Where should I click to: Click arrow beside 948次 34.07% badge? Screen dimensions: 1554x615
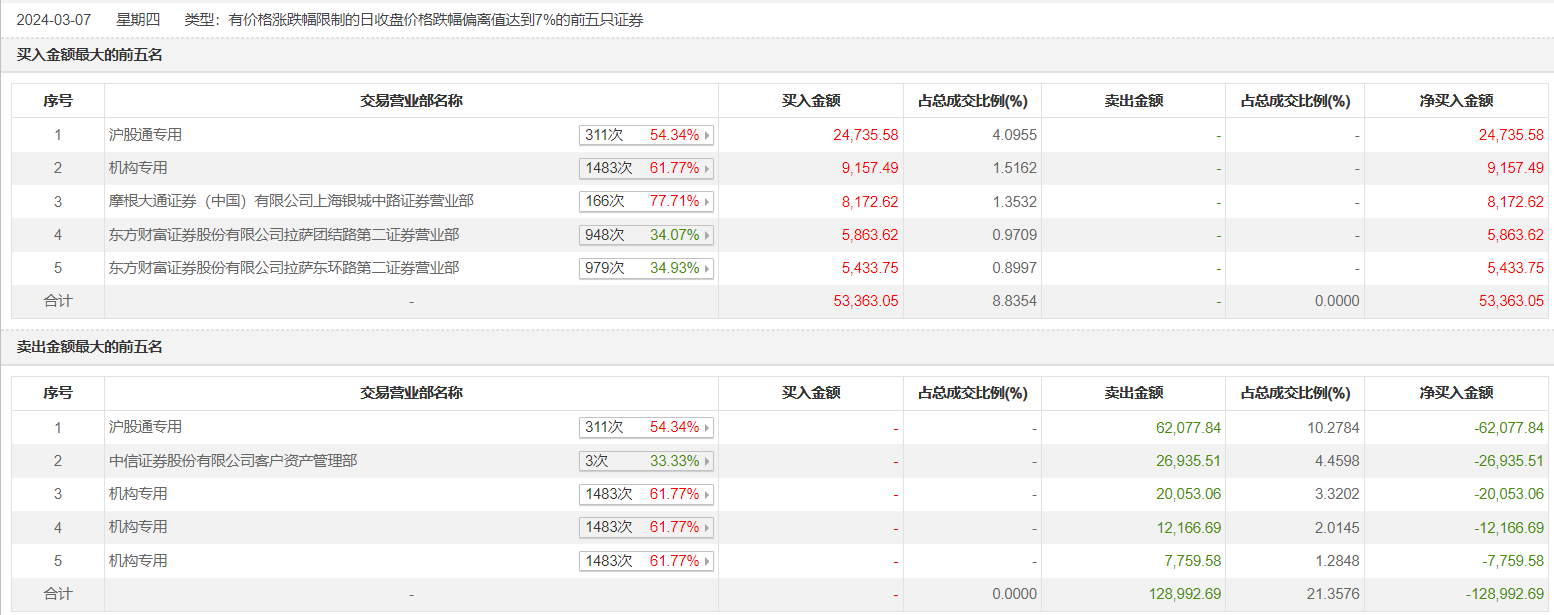click(x=707, y=235)
